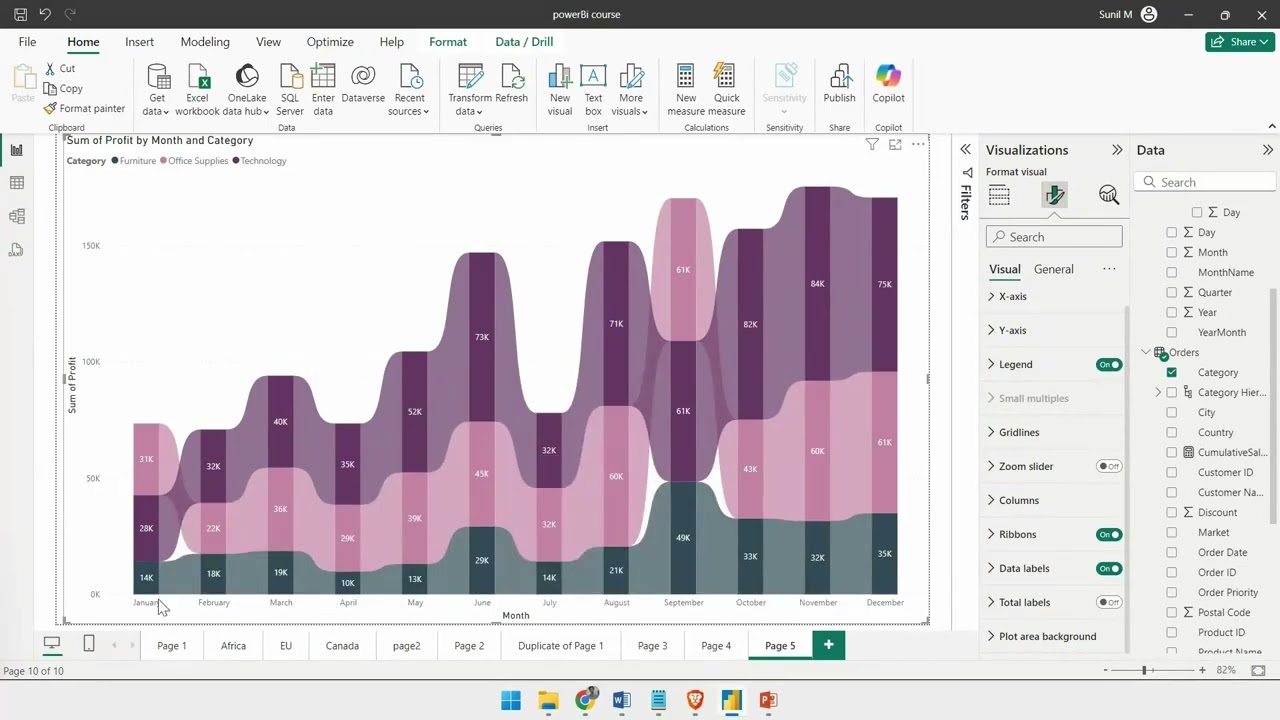
Task: Switch to General formatting tab
Action: pyautogui.click(x=1053, y=269)
